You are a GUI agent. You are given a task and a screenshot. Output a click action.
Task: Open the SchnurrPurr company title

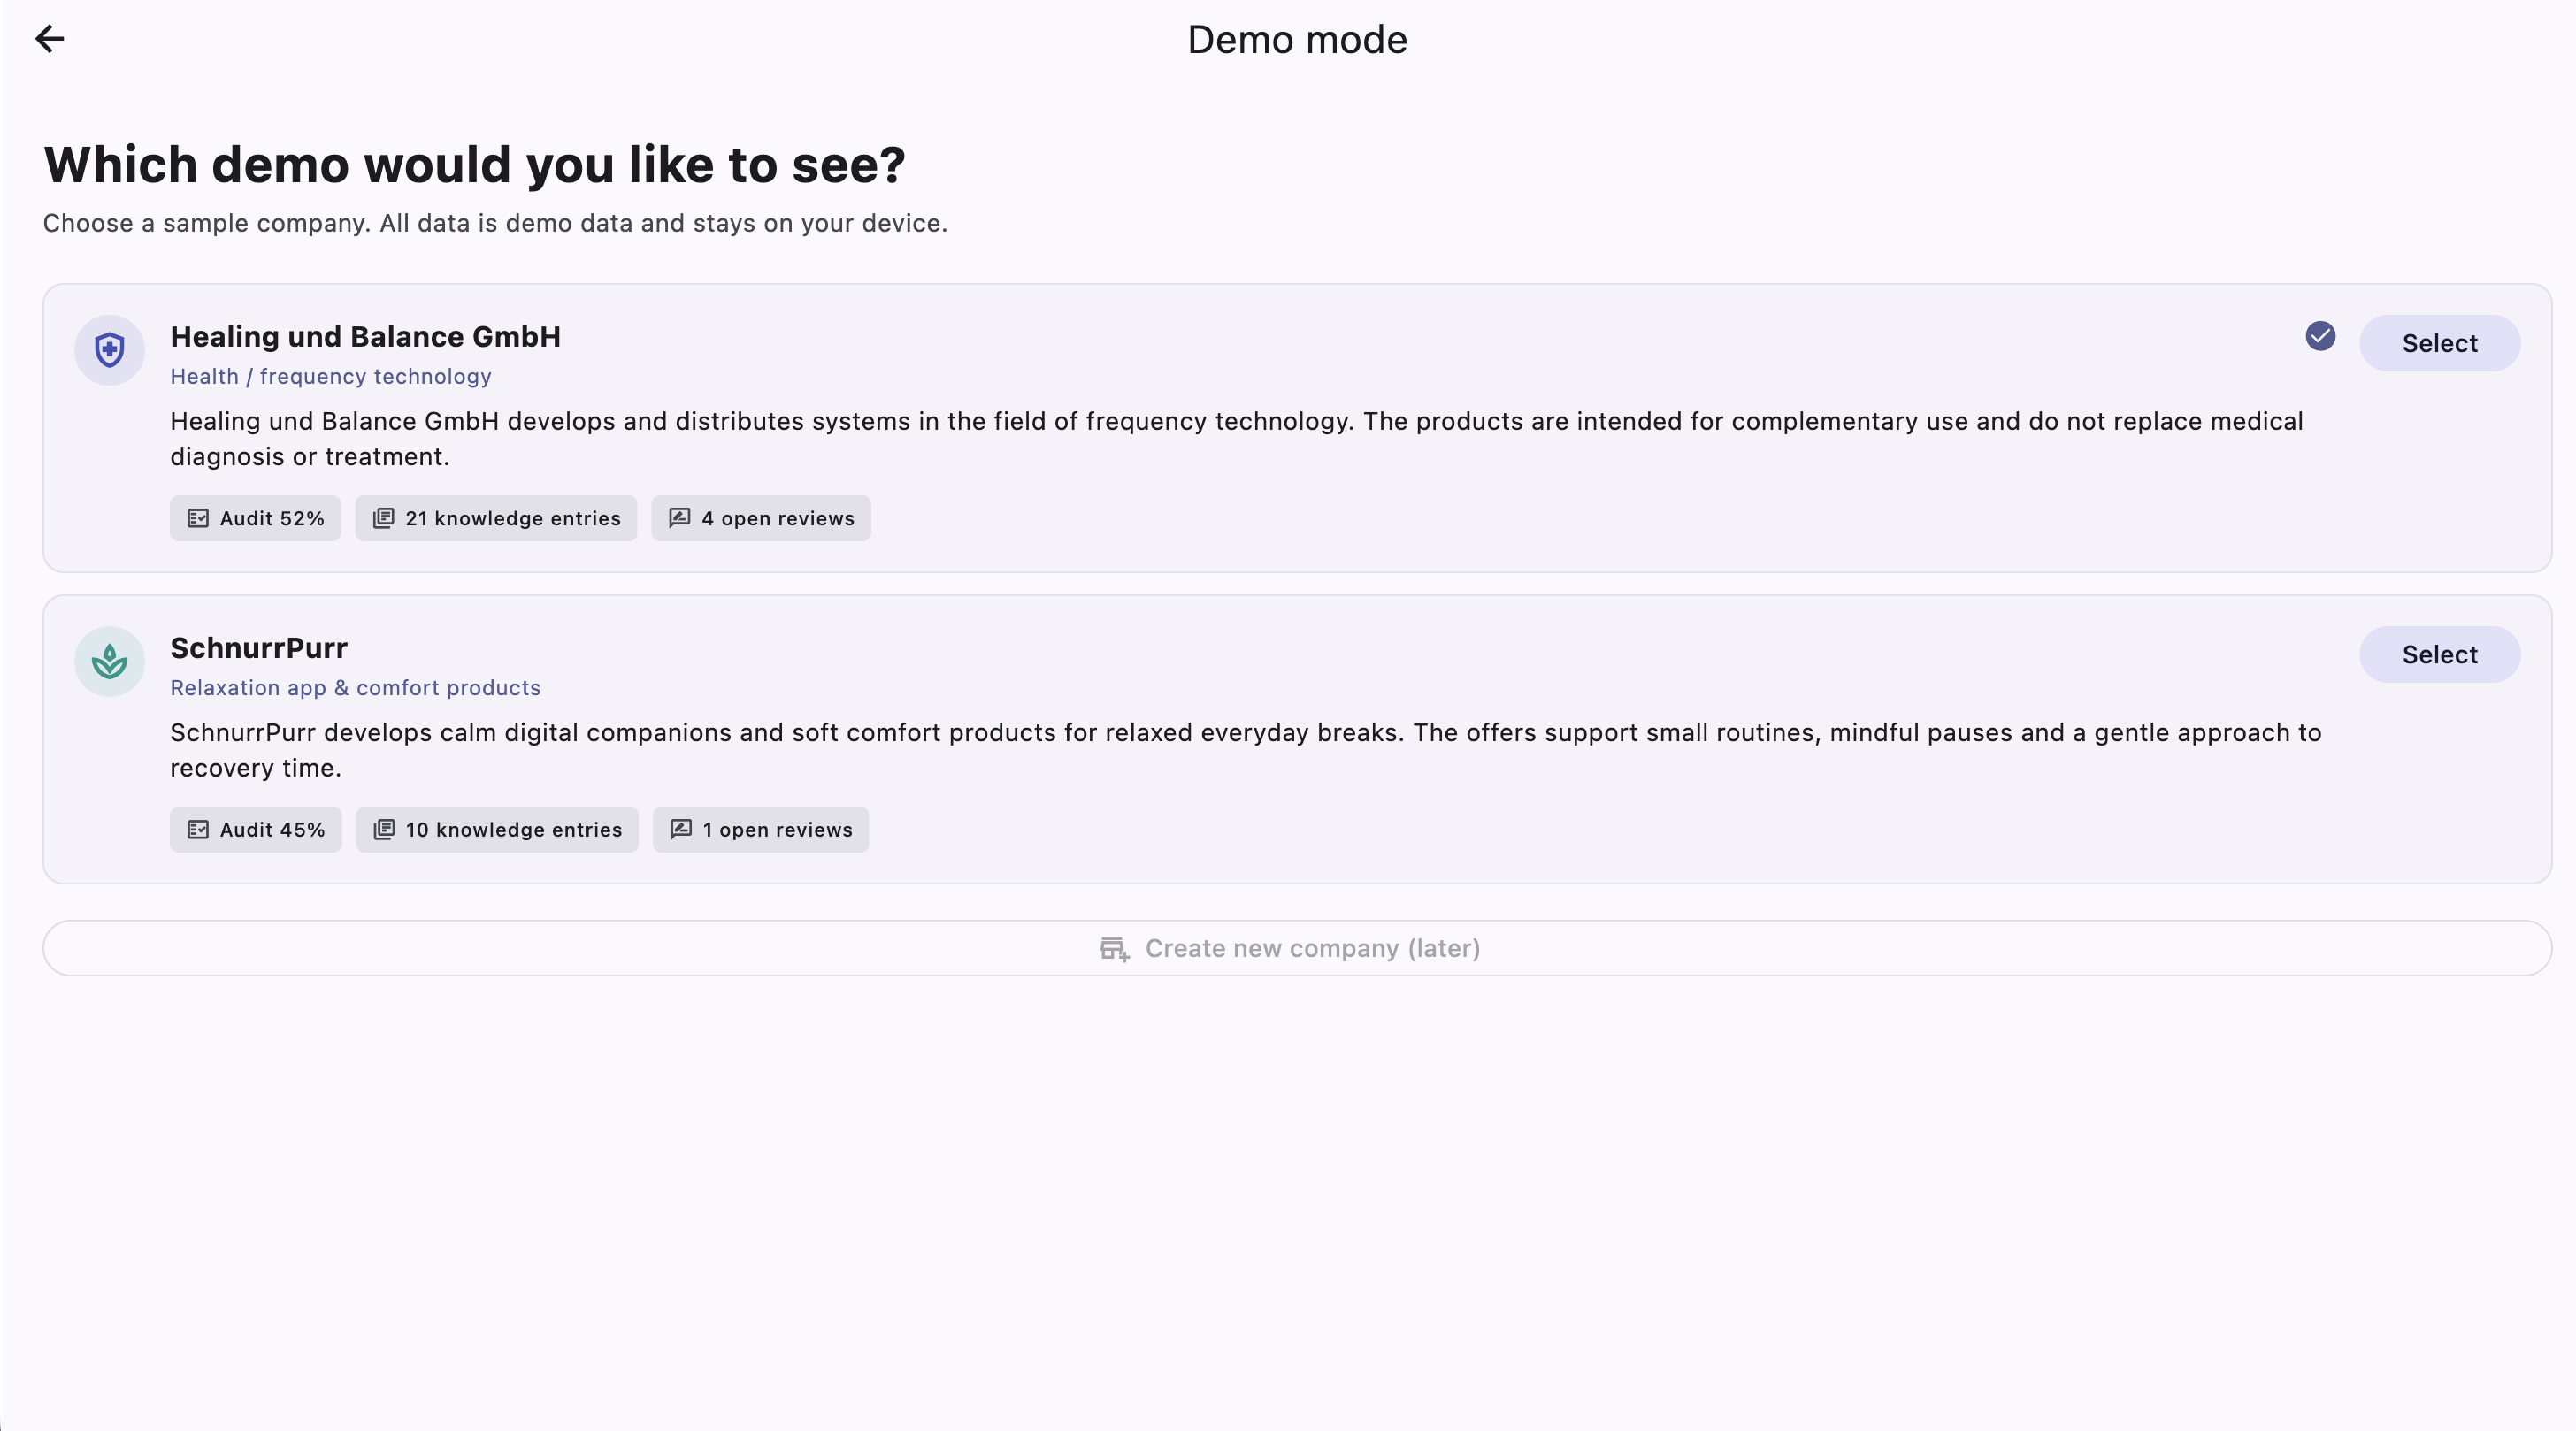pos(259,648)
